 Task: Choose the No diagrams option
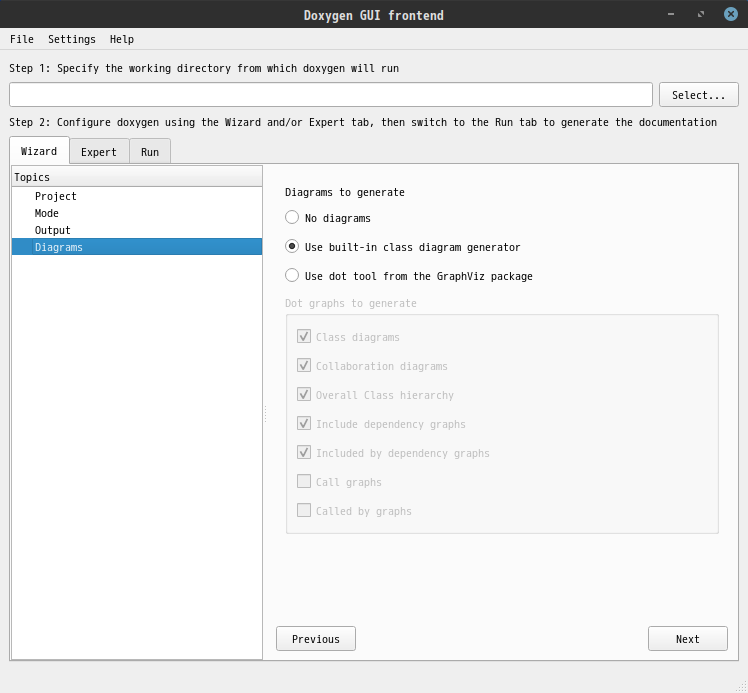tap(292, 217)
